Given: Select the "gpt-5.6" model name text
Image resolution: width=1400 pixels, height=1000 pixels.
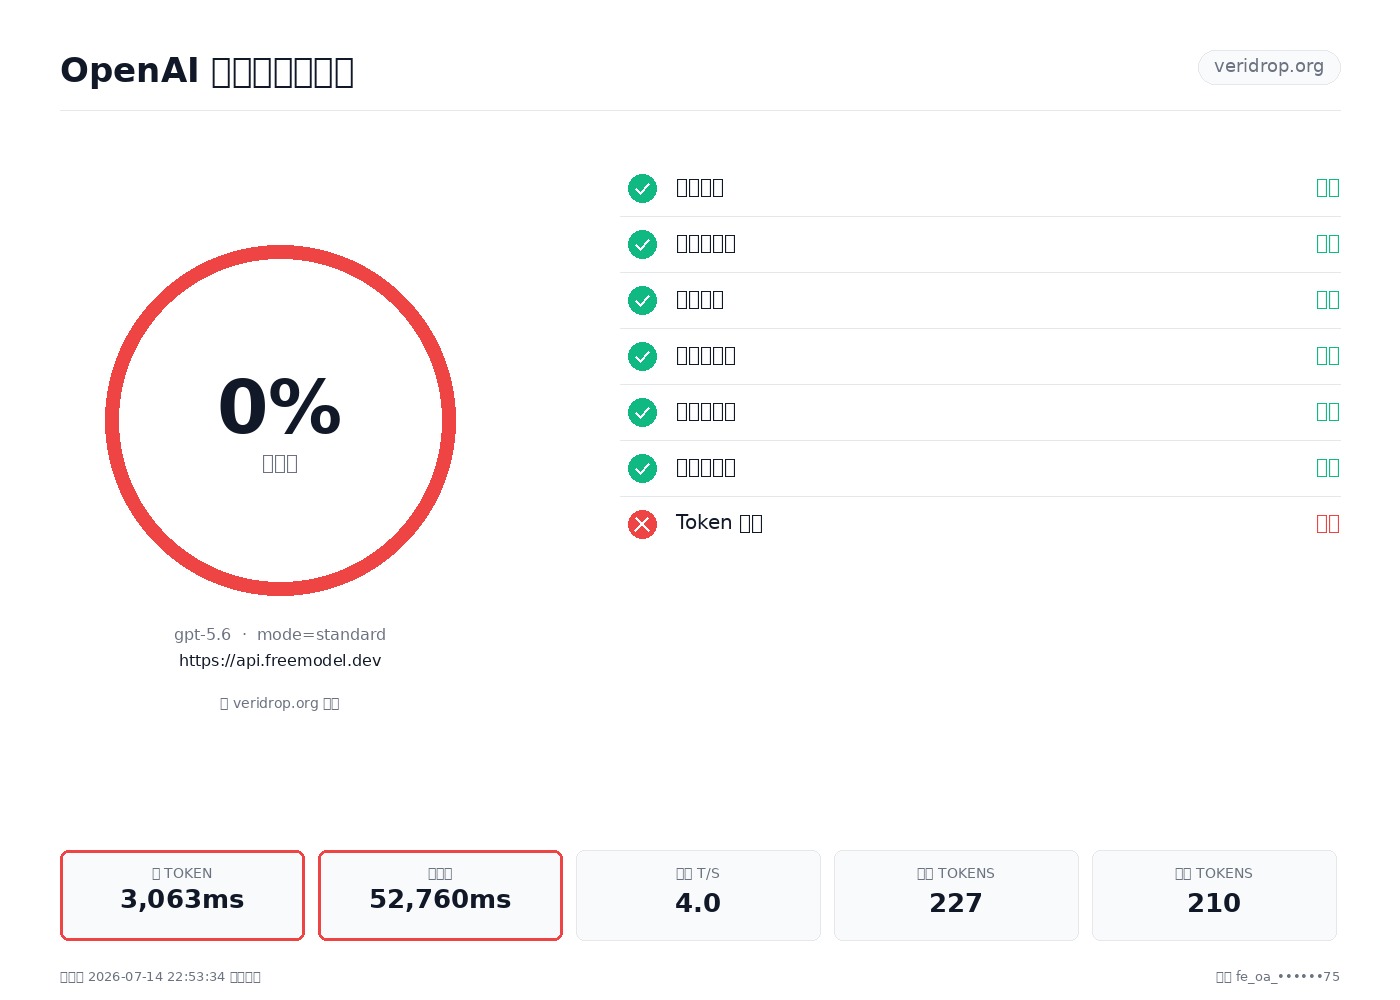Looking at the screenshot, I should 202,634.
